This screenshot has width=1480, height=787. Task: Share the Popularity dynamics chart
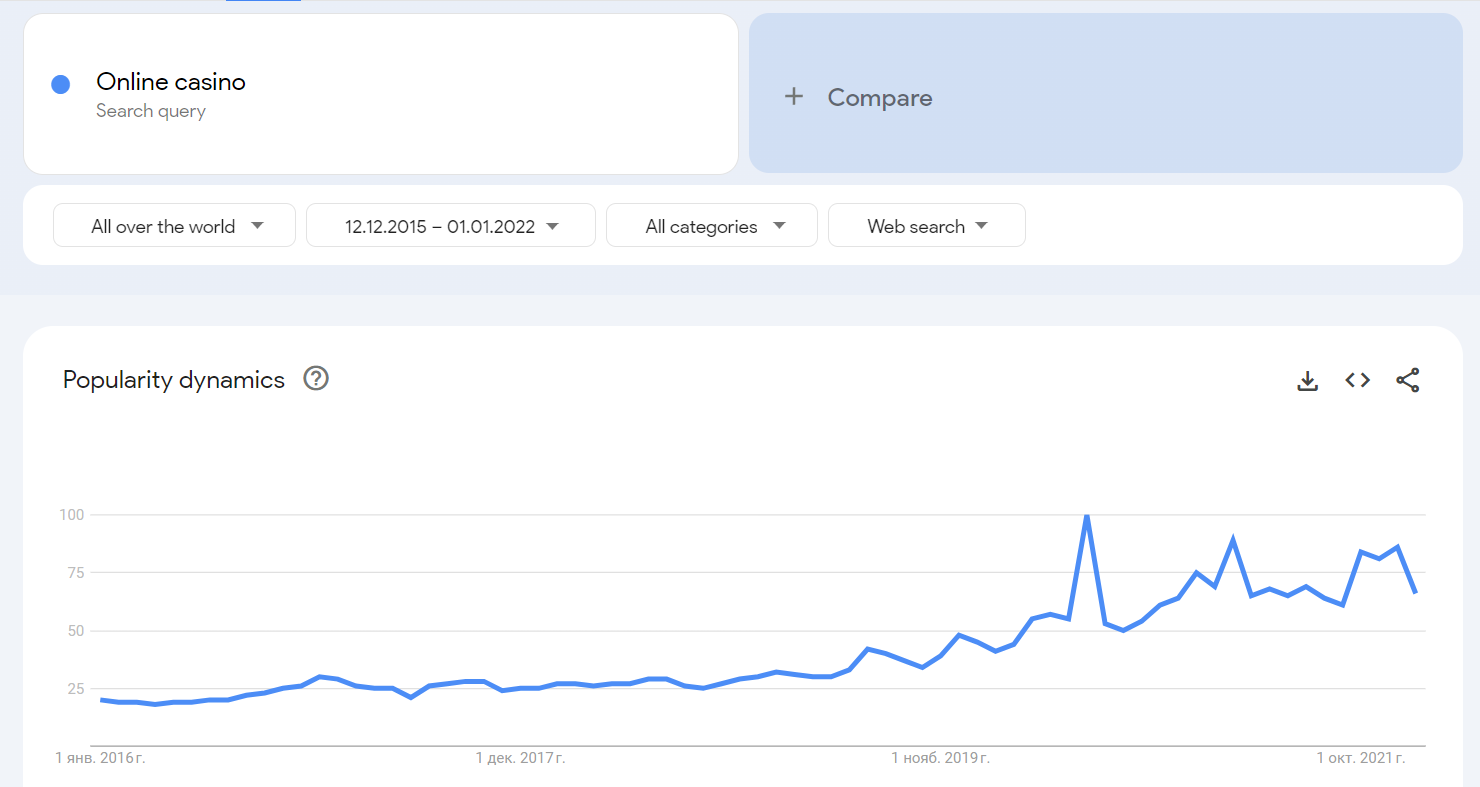1407,380
